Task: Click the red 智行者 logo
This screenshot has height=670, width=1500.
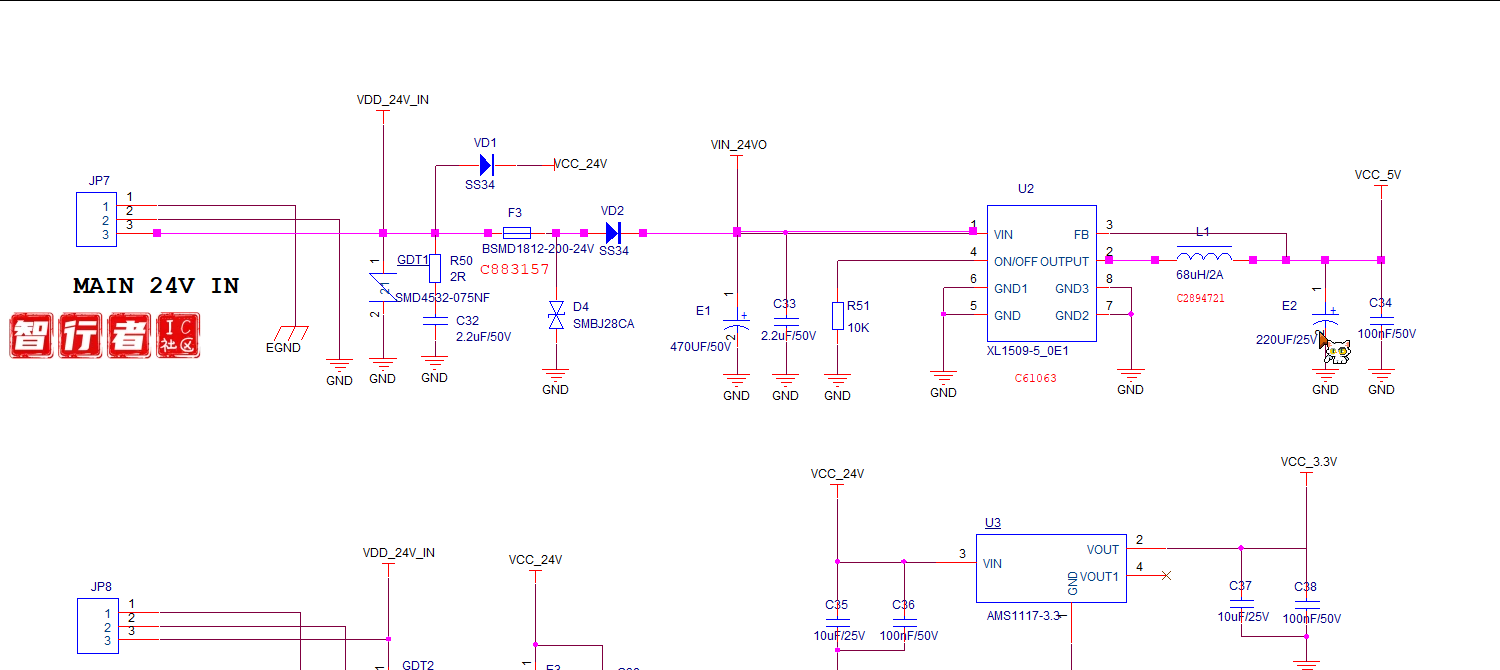Action: click(105, 336)
